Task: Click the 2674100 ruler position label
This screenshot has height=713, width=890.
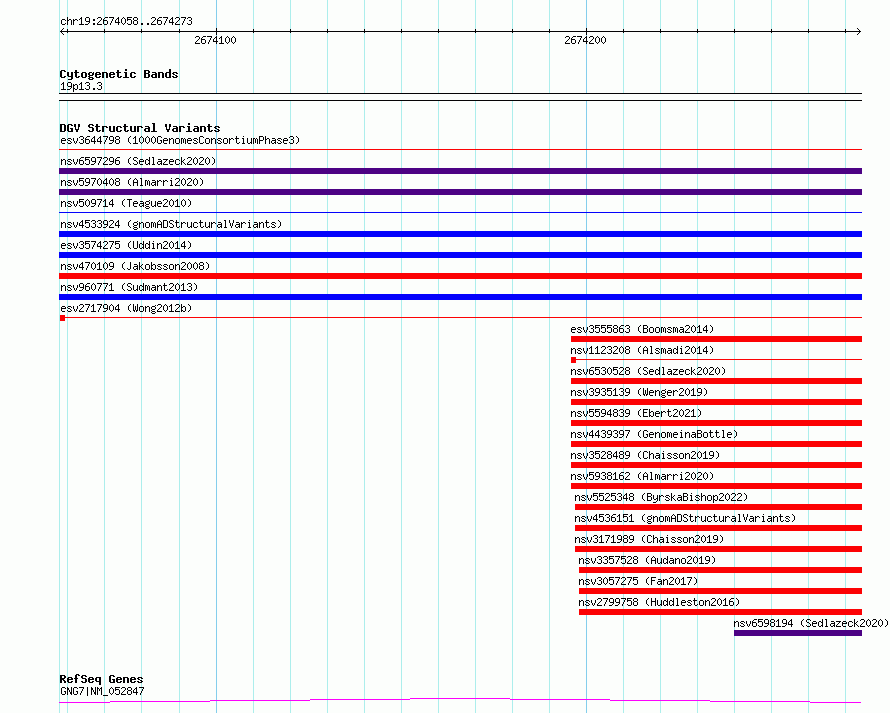Action: (215, 40)
